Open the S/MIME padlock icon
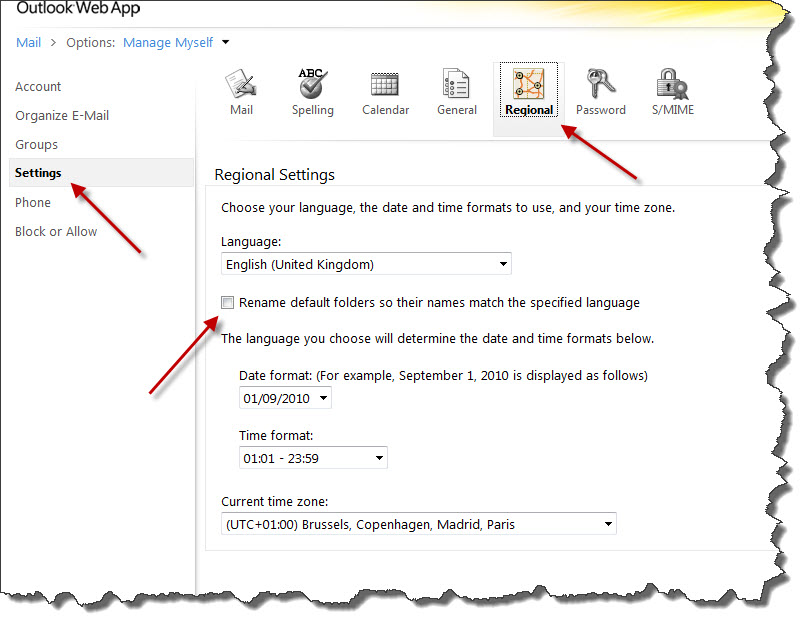 [x=672, y=84]
